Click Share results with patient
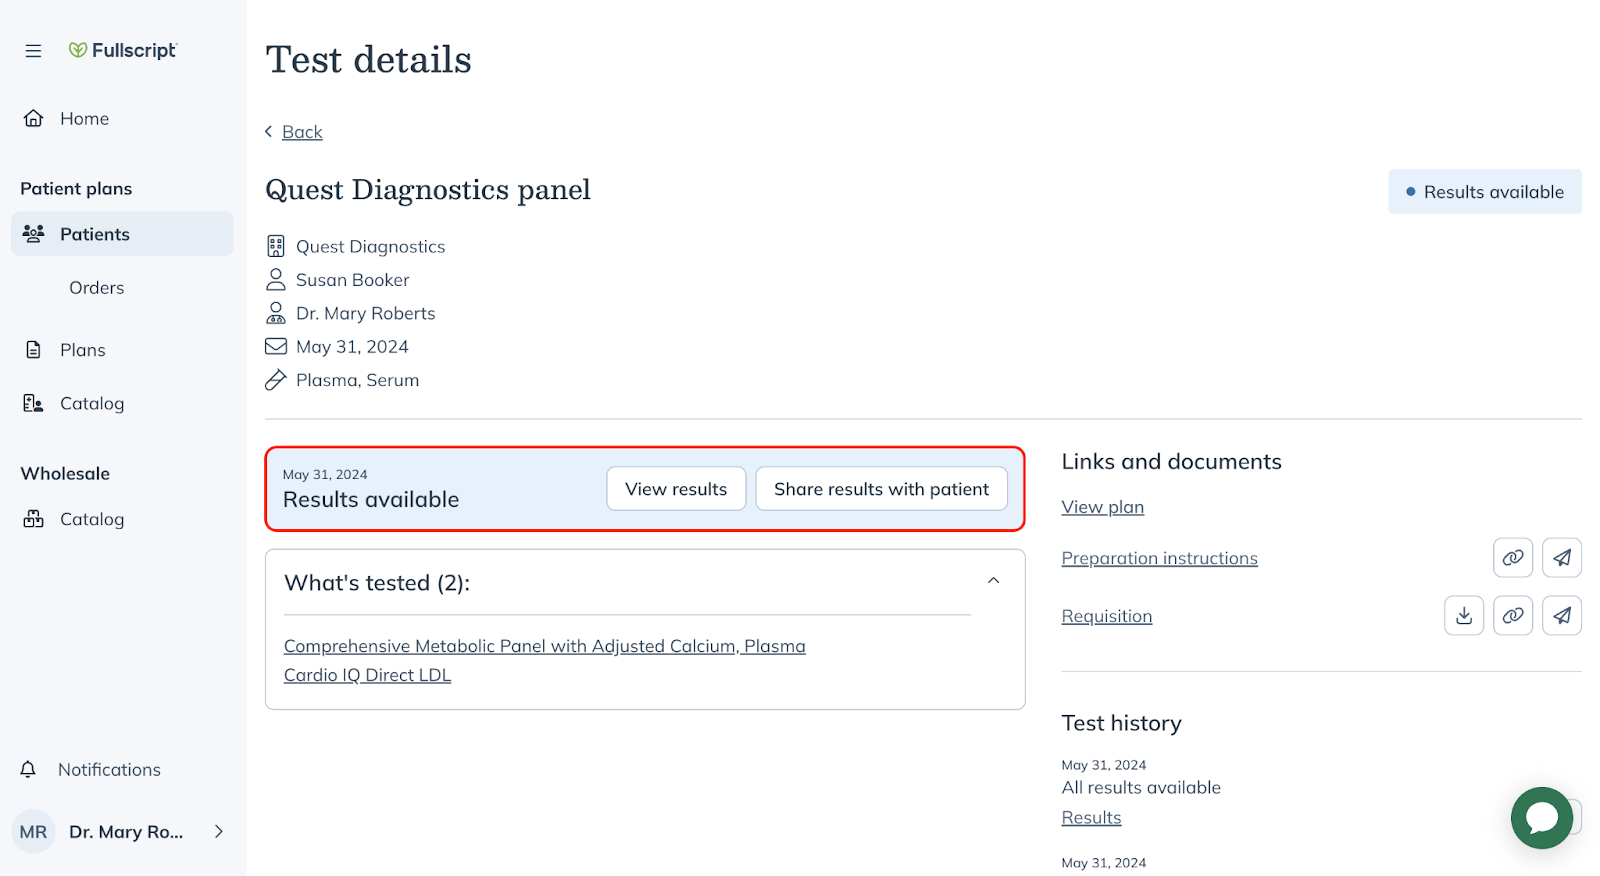 pyautogui.click(x=881, y=489)
